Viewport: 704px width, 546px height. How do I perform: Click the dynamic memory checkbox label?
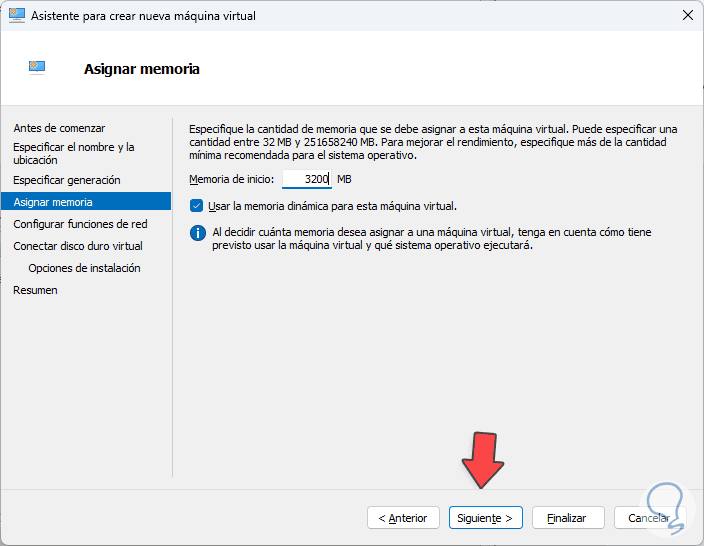(332, 206)
